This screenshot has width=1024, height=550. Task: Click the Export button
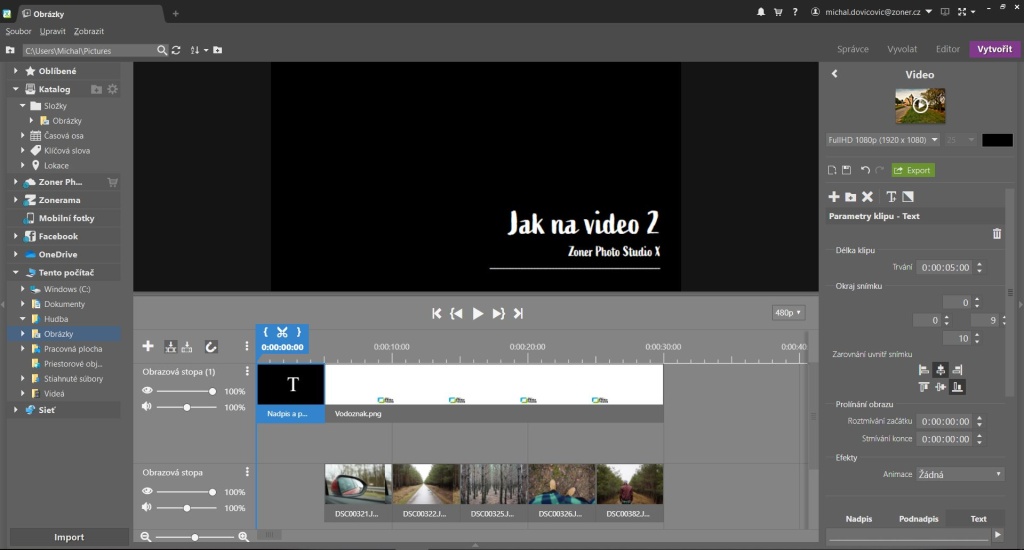click(913, 170)
